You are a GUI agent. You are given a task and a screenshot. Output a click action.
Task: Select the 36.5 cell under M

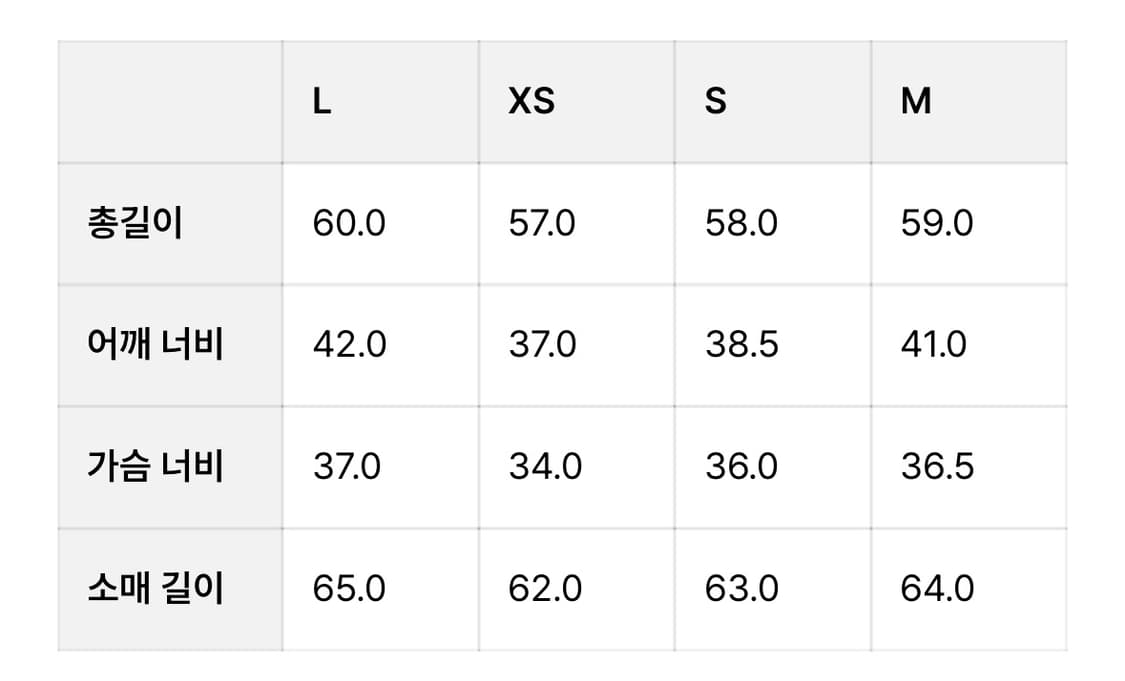pyautogui.click(x=937, y=467)
